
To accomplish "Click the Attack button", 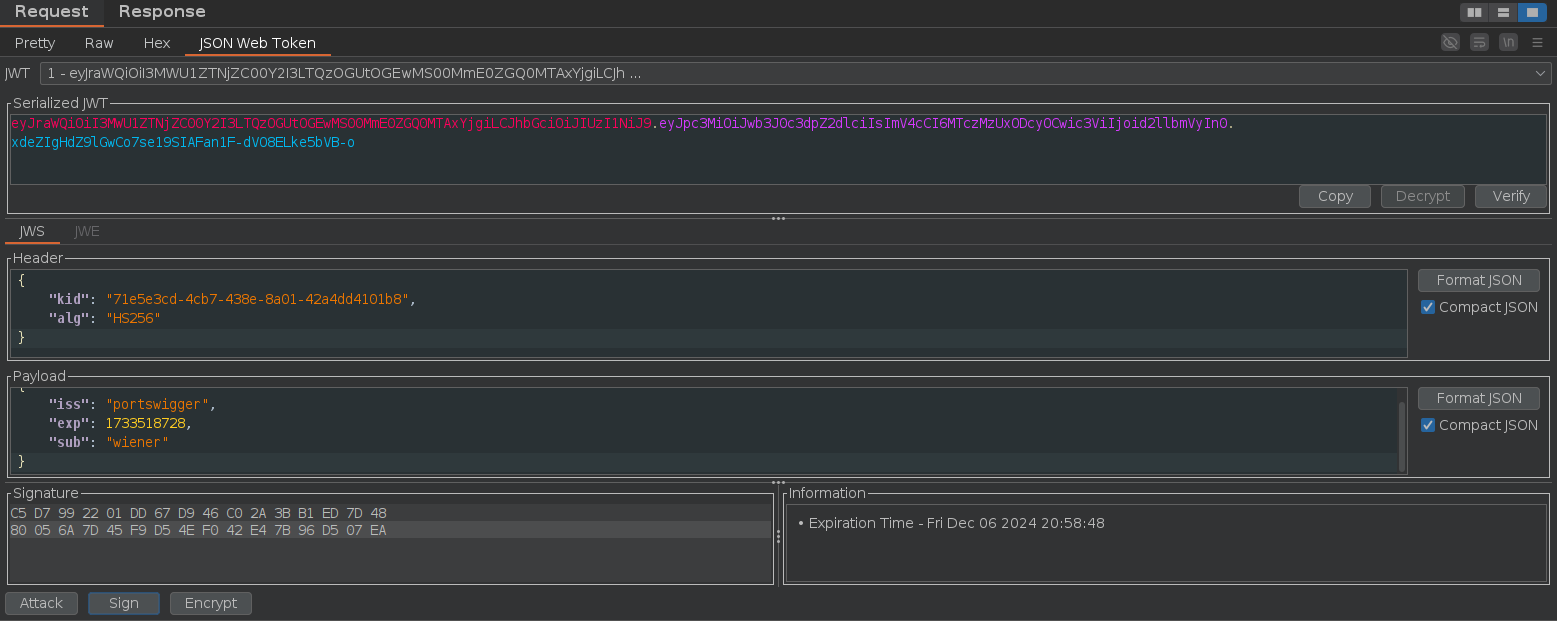I will coord(41,603).
